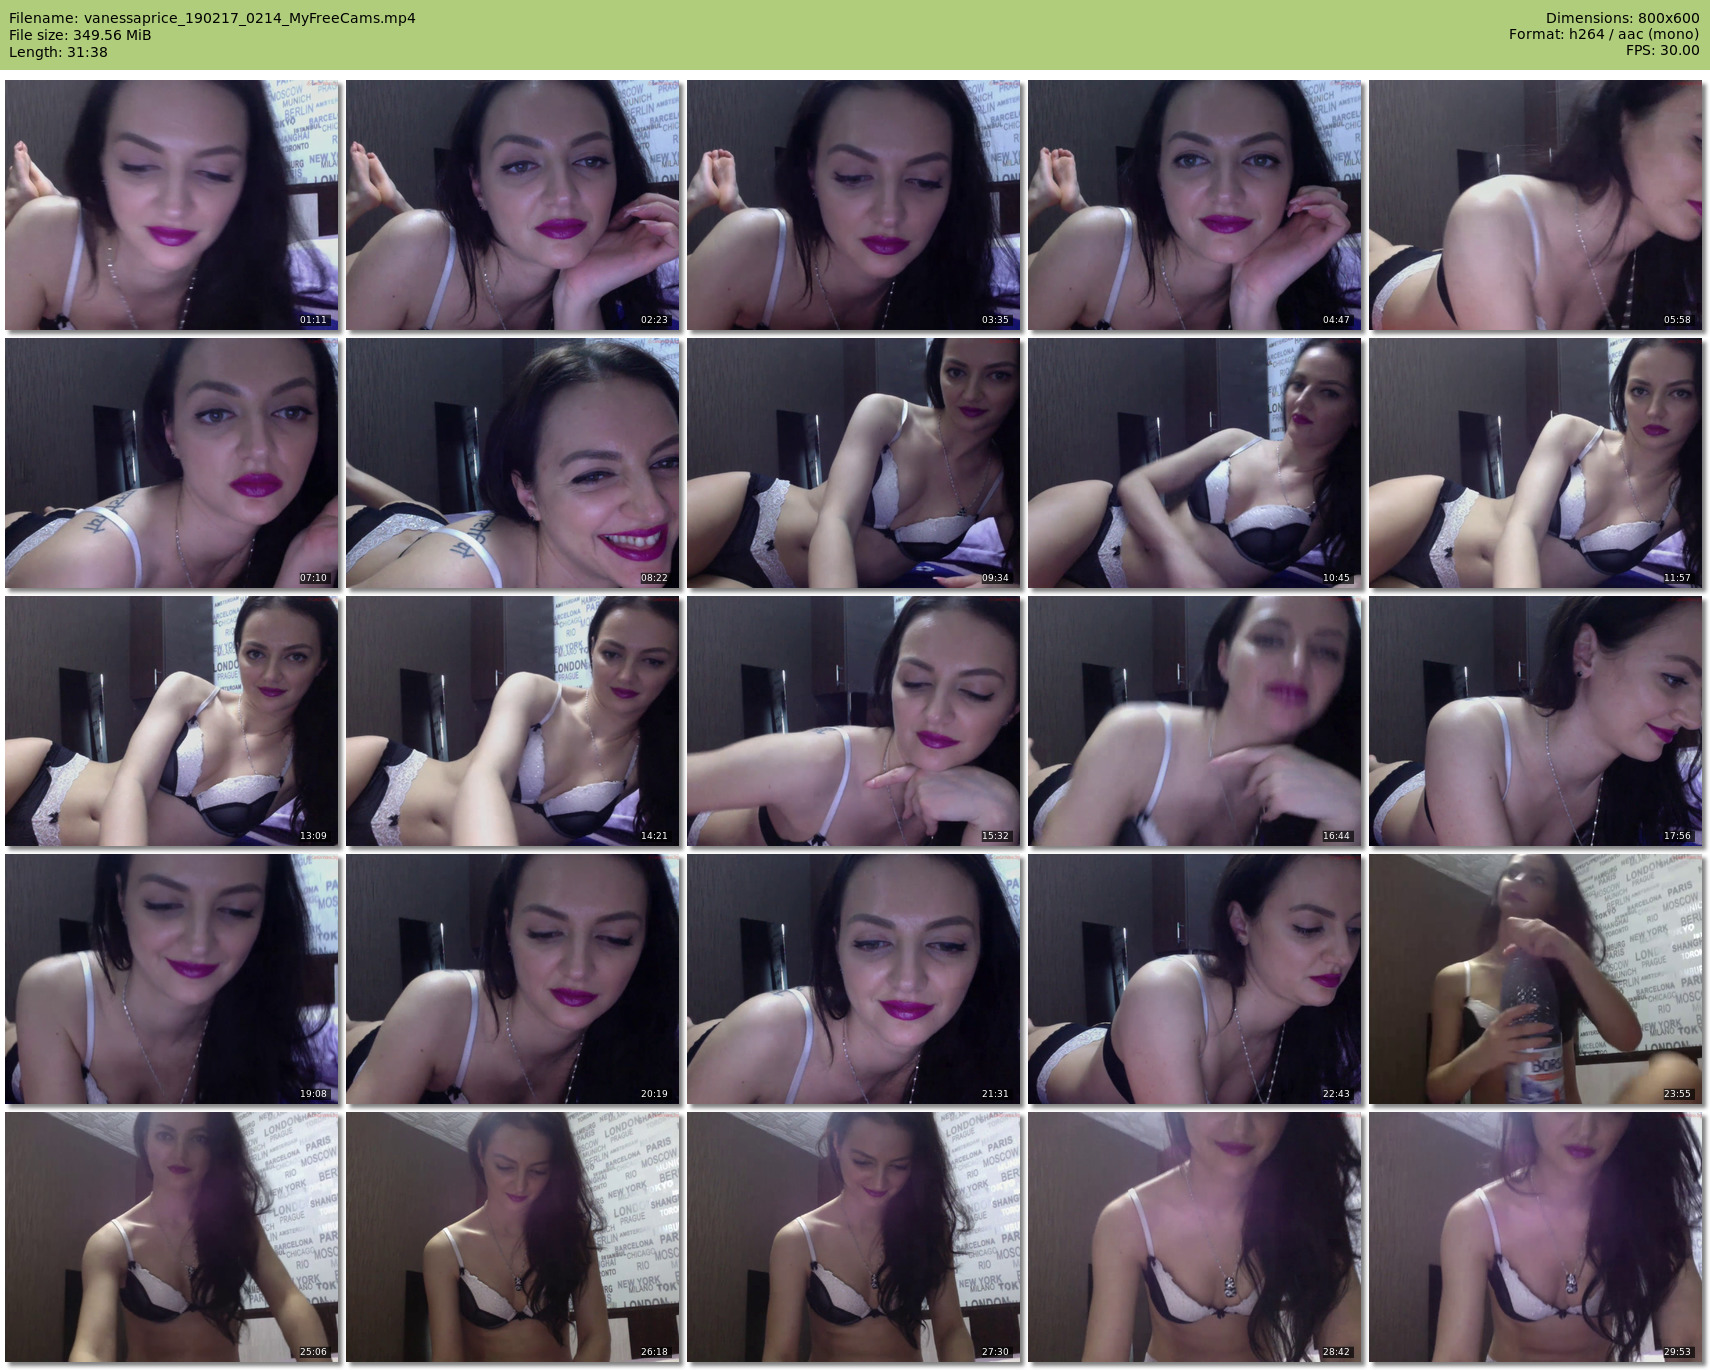Image resolution: width=1710 pixels, height=1370 pixels.
Task: Select the thumbnail stamped 20:19
Action: click(513, 979)
